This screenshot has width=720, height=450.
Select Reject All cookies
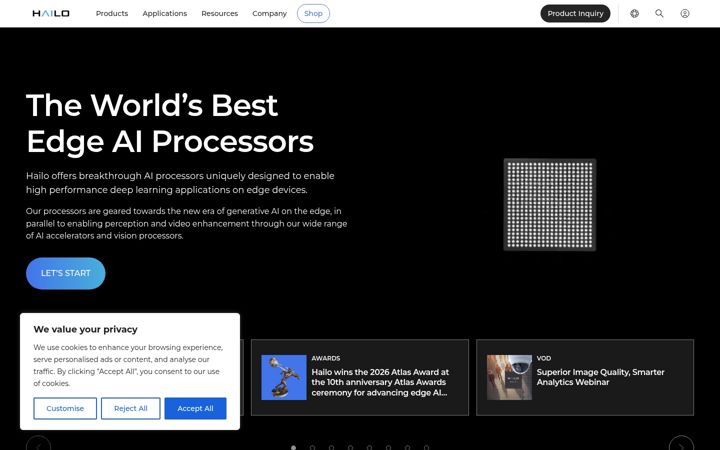pos(130,408)
